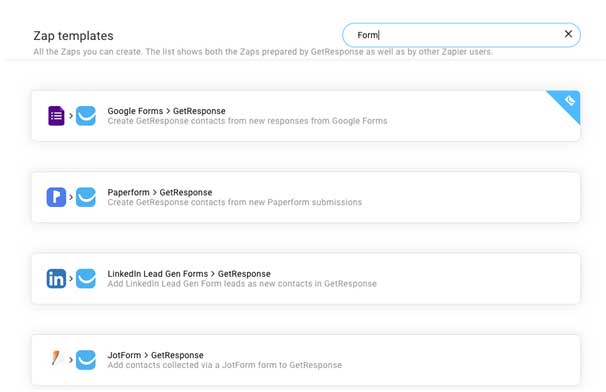Click the GetResponse icon in Paperform row
Viewport: 606px width, 392px height.
click(86, 197)
